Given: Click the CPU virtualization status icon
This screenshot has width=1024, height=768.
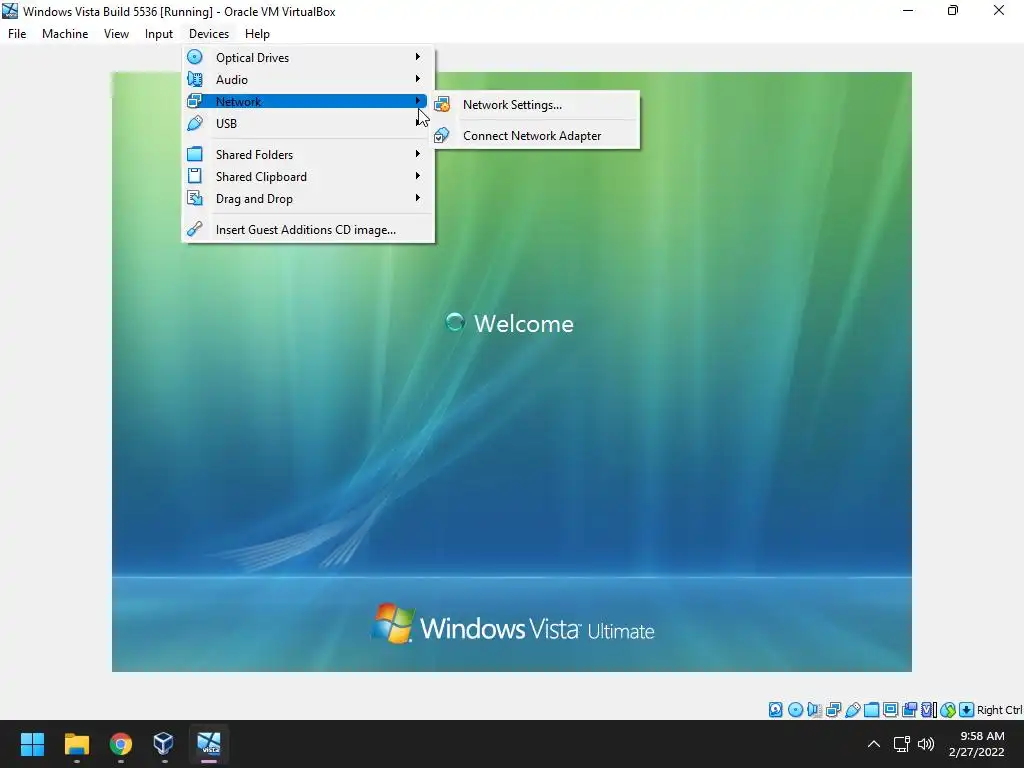Looking at the screenshot, I should [x=928, y=710].
